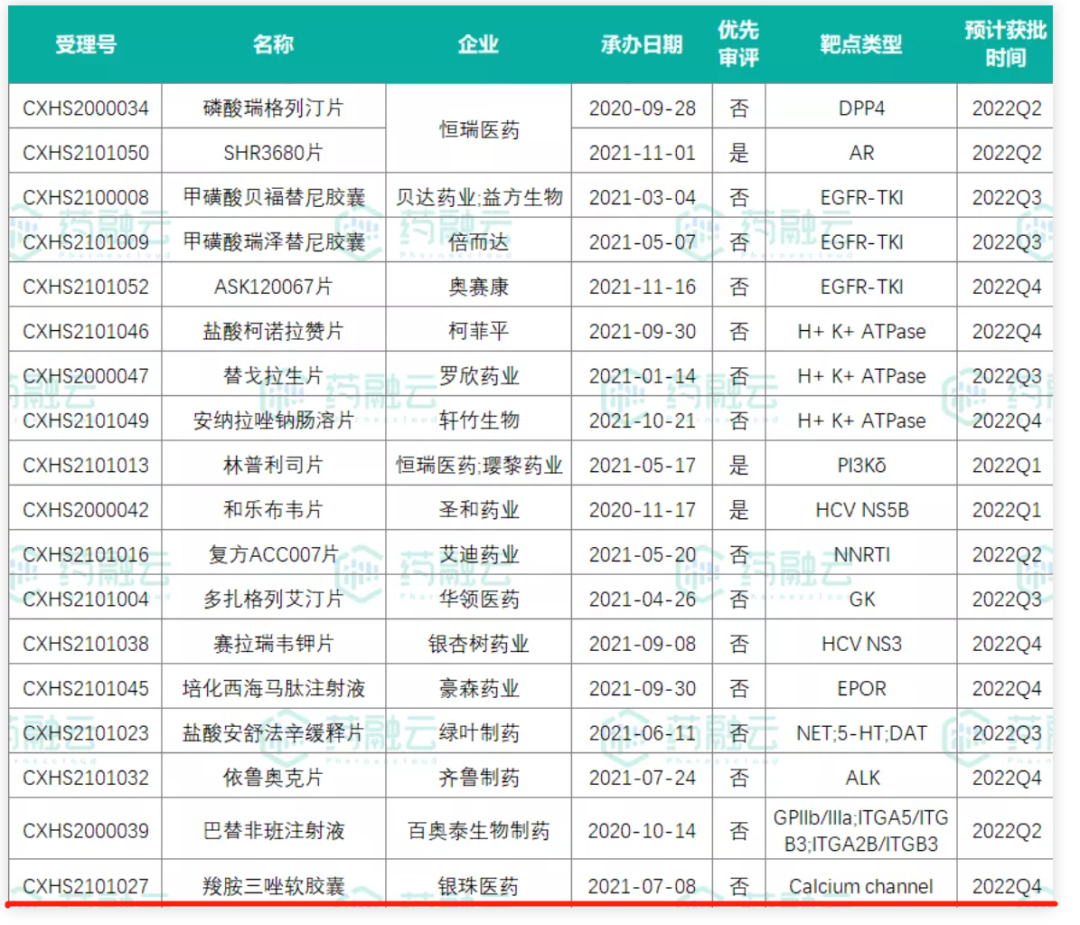The width and height of the screenshot is (1080, 925).
Task: Click the 受理号 column header
Action: tap(85, 45)
